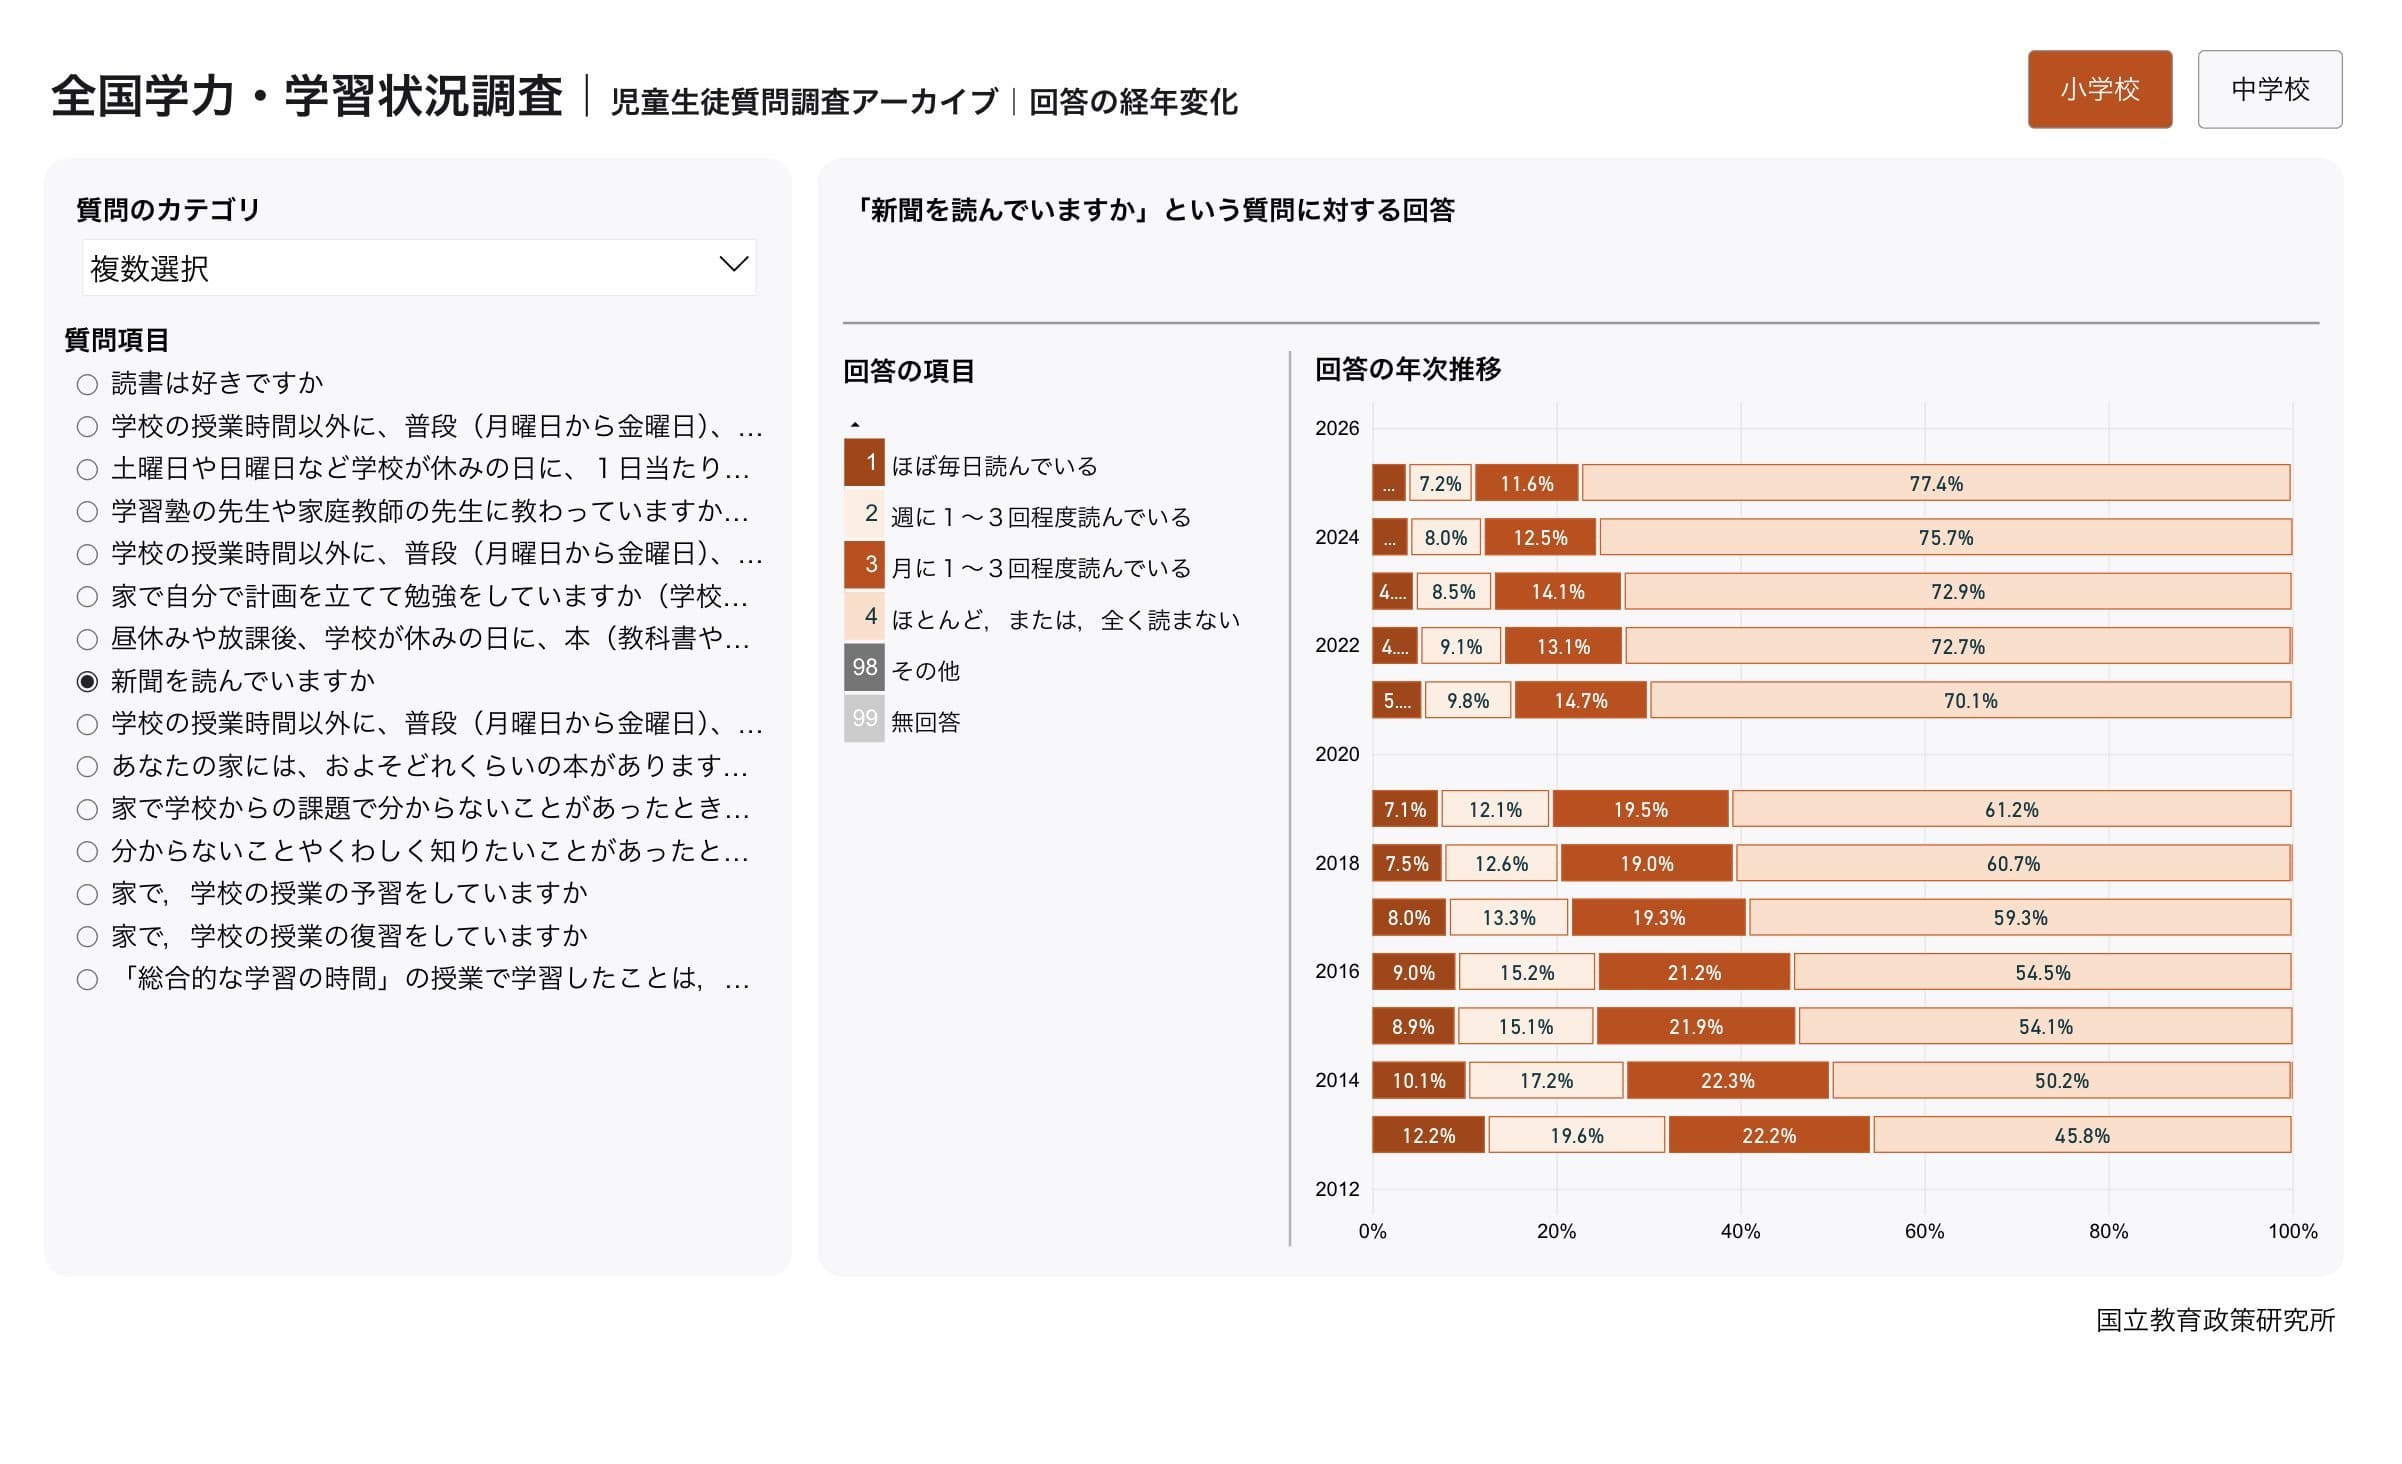Select radio 家で、学校の授業の復習をしていますか
This screenshot has height=1464, width=2402.
(x=88, y=937)
